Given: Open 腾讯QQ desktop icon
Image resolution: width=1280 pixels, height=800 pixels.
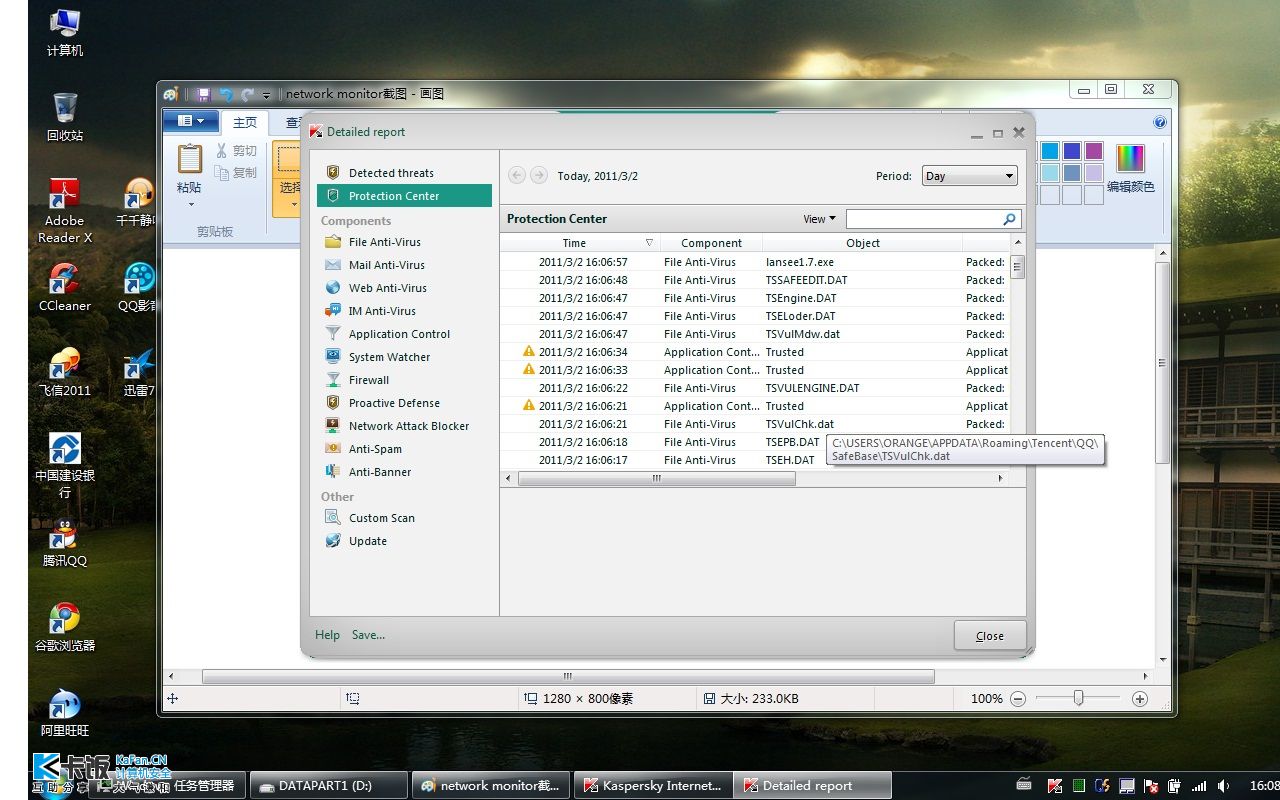Looking at the screenshot, I should click(x=65, y=542).
